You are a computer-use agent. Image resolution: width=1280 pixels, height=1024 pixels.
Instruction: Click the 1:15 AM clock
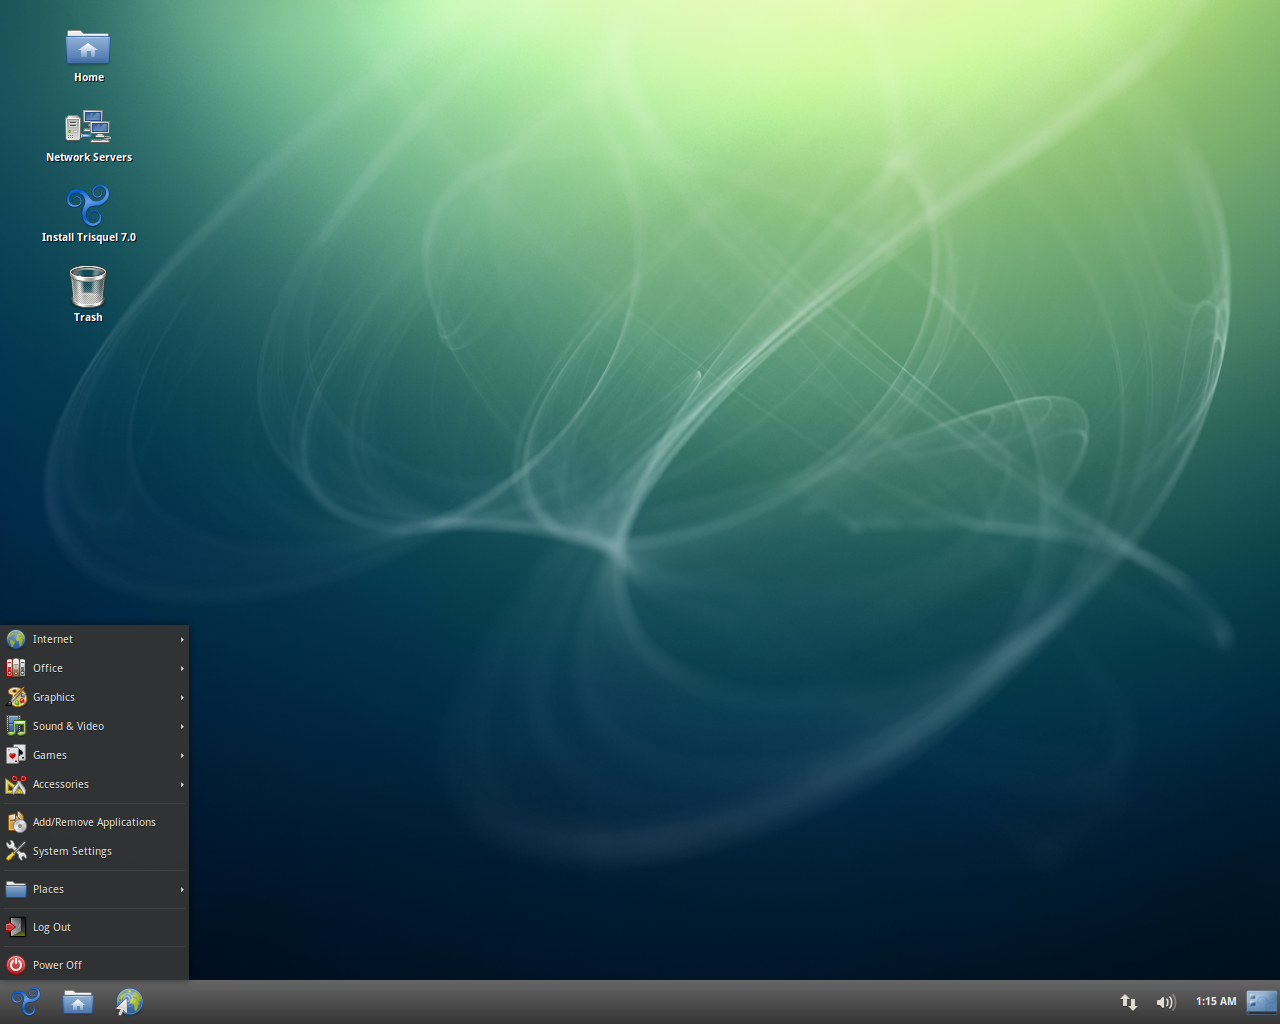point(1216,1001)
